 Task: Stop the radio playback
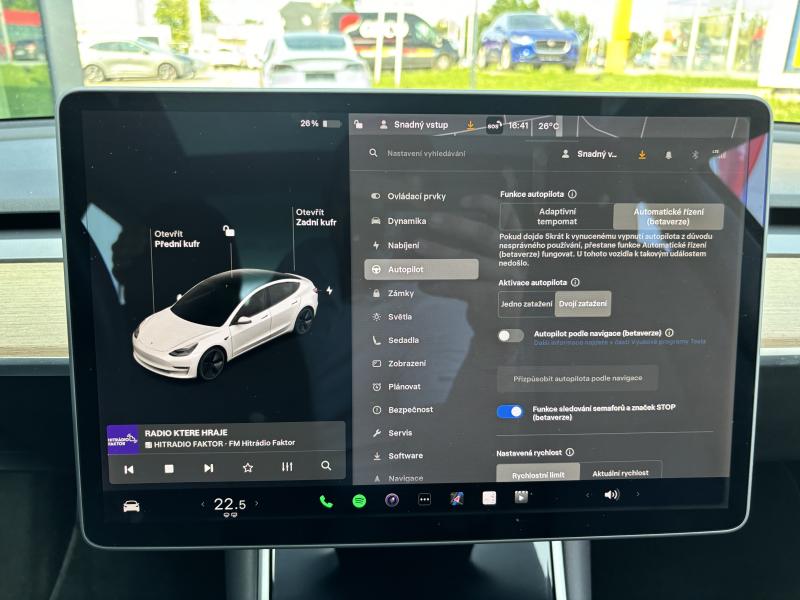click(x=169, y=468)
